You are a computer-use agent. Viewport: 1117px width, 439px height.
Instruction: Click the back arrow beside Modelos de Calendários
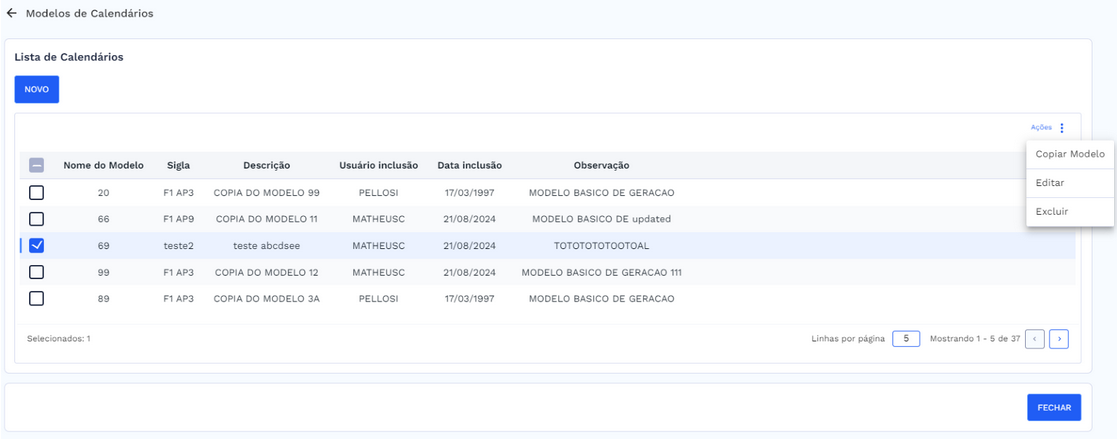[12, 14]
